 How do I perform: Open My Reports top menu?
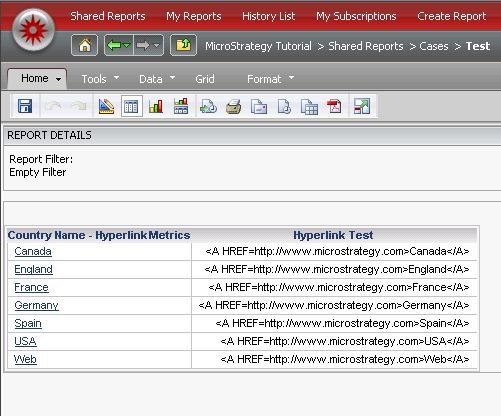[x=194, y=16]
